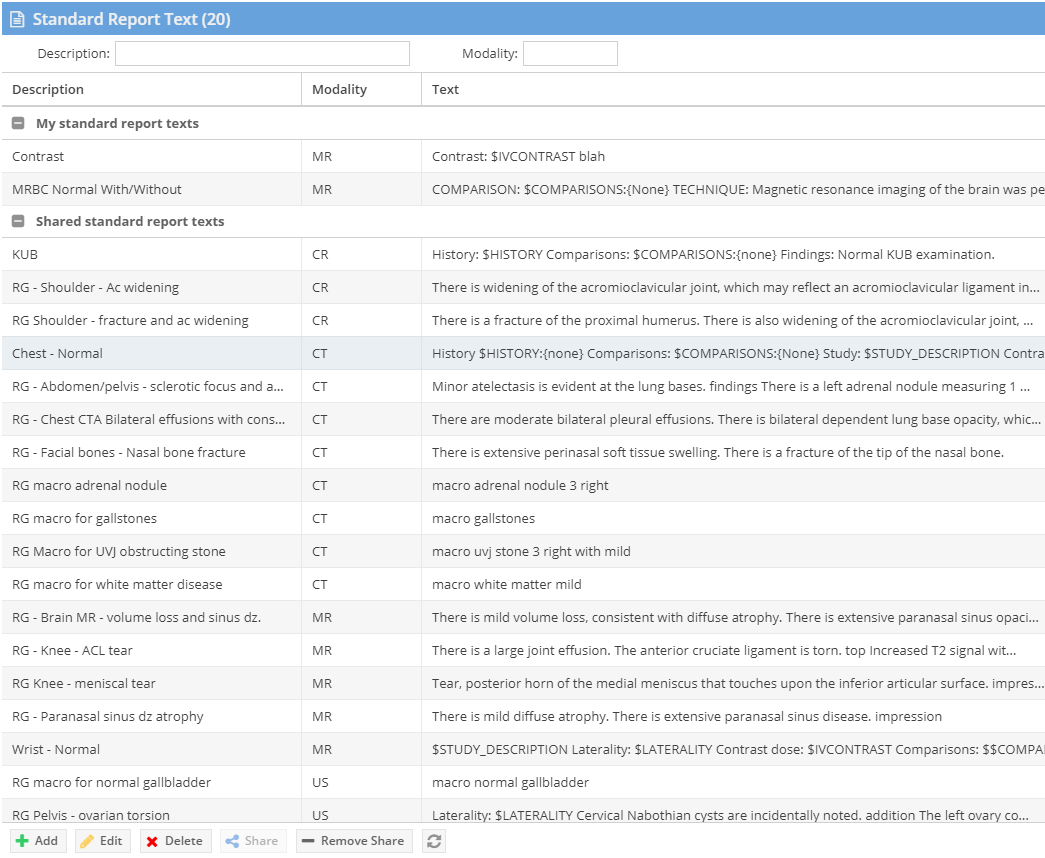Click the Share button
1045x858 pixels.
253,841
